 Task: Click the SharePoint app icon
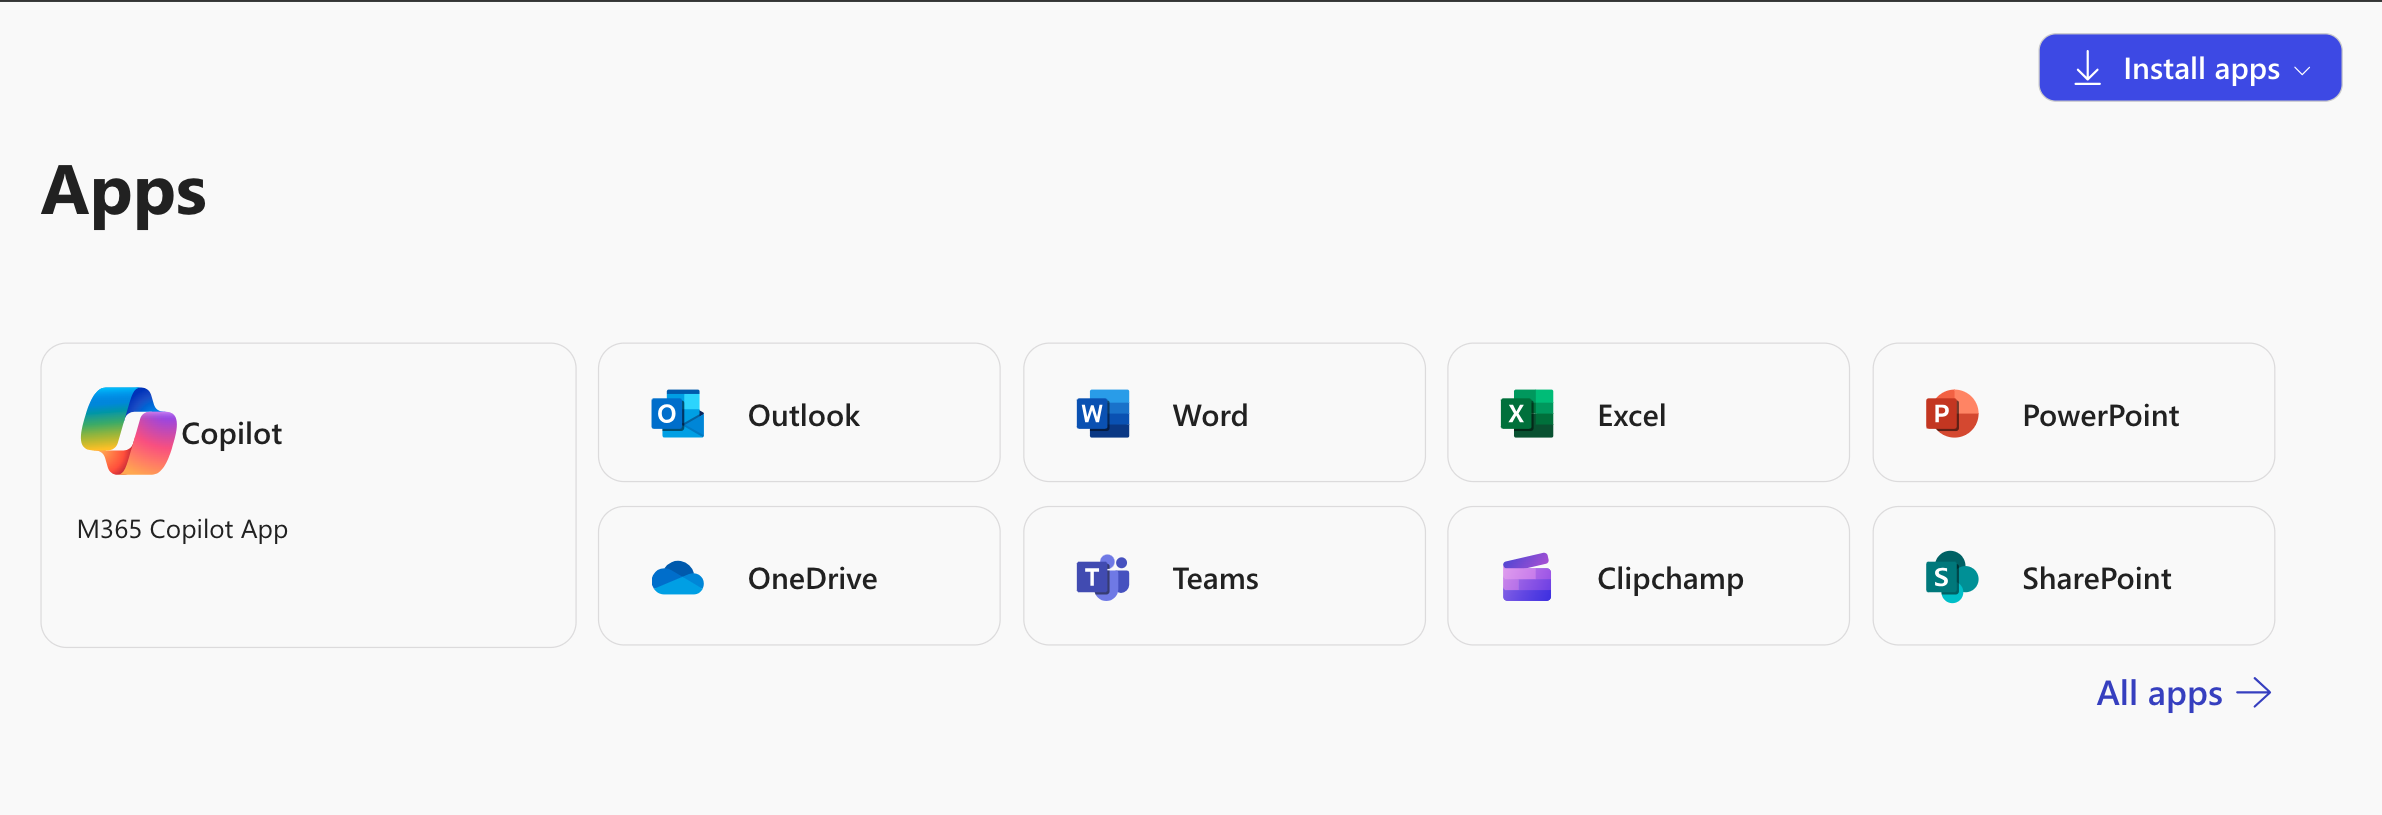pyautogui.click(x=1951, y=577)
